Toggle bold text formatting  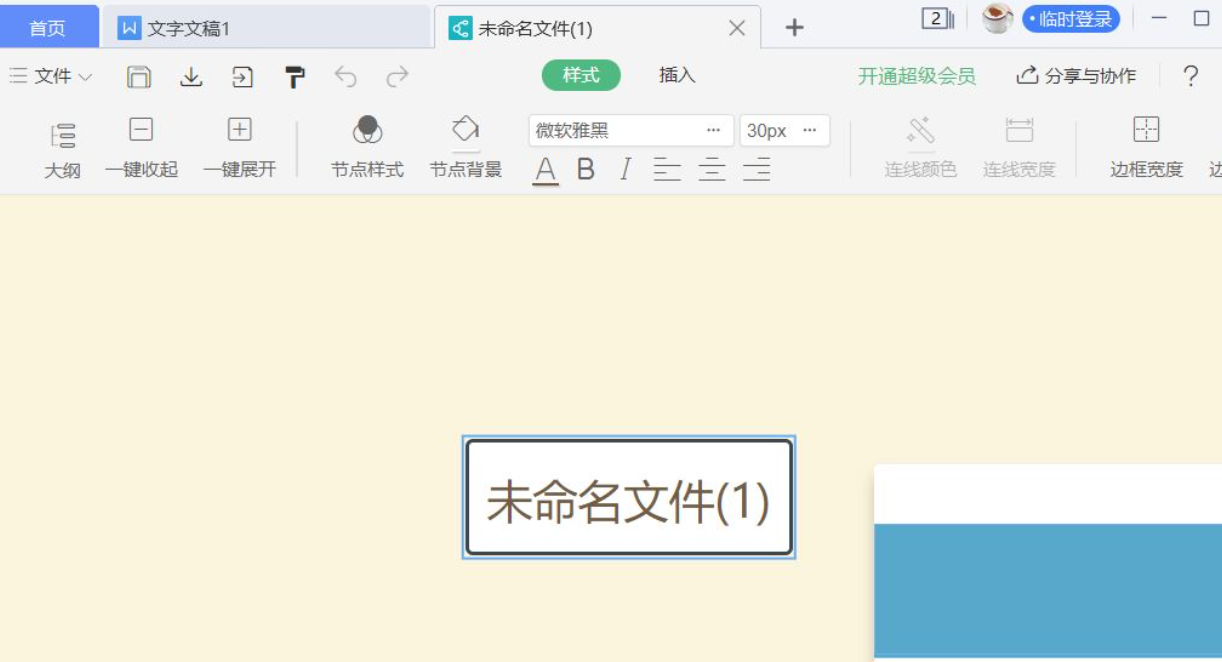coord(586,170)
